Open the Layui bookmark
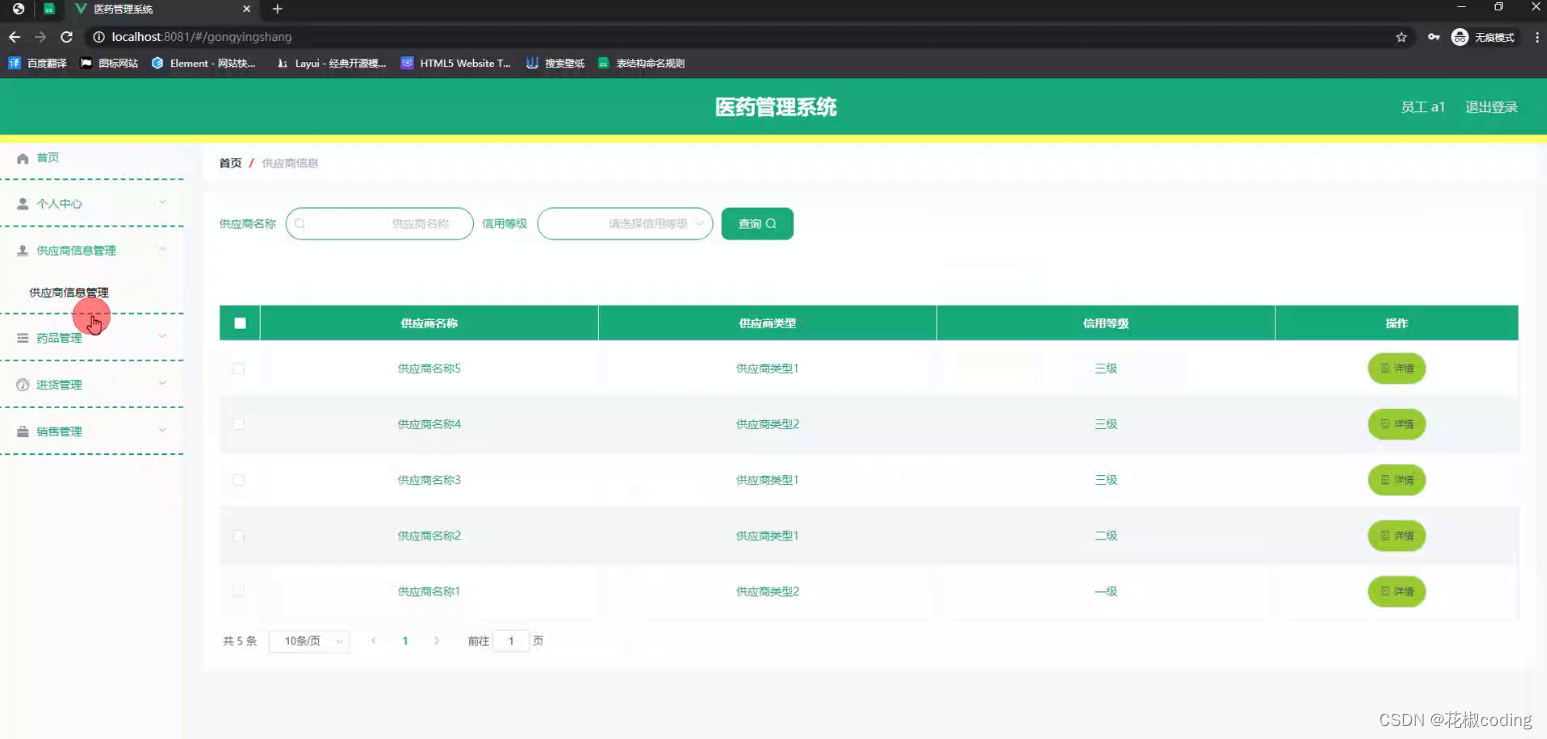The height and width of the screenshot is (739, 1547). click(x=331, y=63)
